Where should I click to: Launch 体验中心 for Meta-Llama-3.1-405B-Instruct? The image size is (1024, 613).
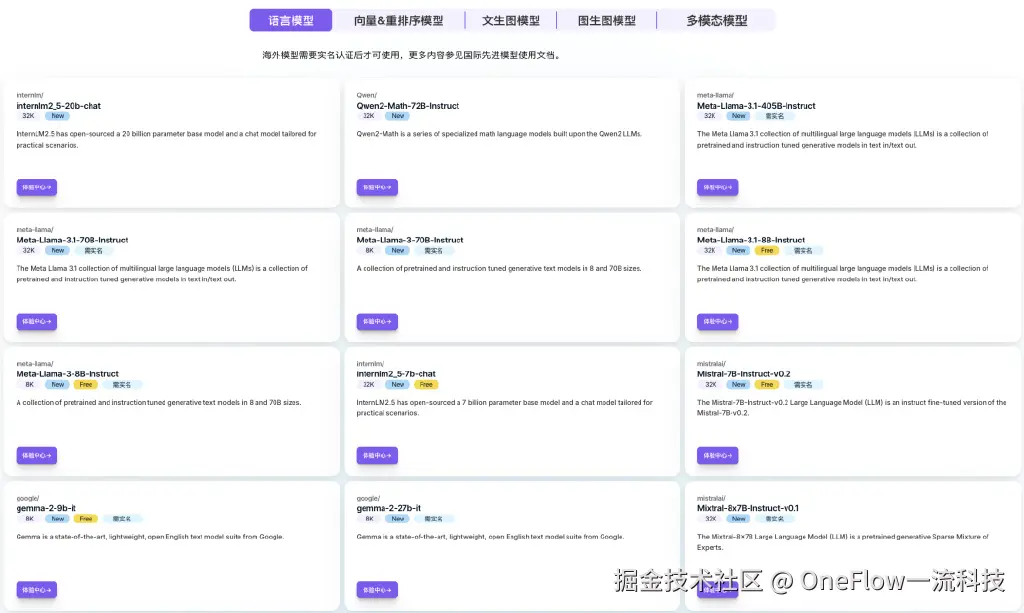point(717,187)
